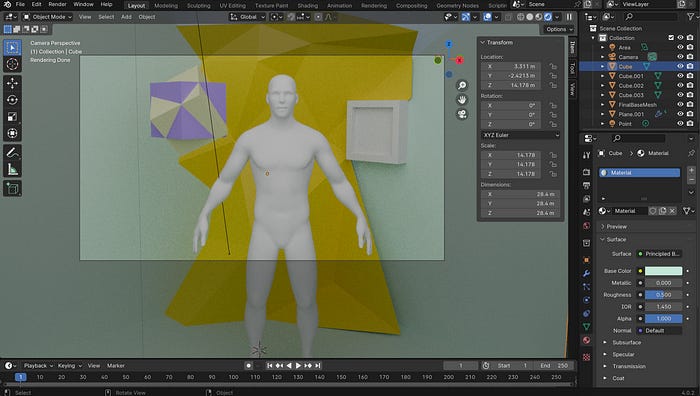Hide the Area light in viewport

pyautogui.click(x=680, y=47)
